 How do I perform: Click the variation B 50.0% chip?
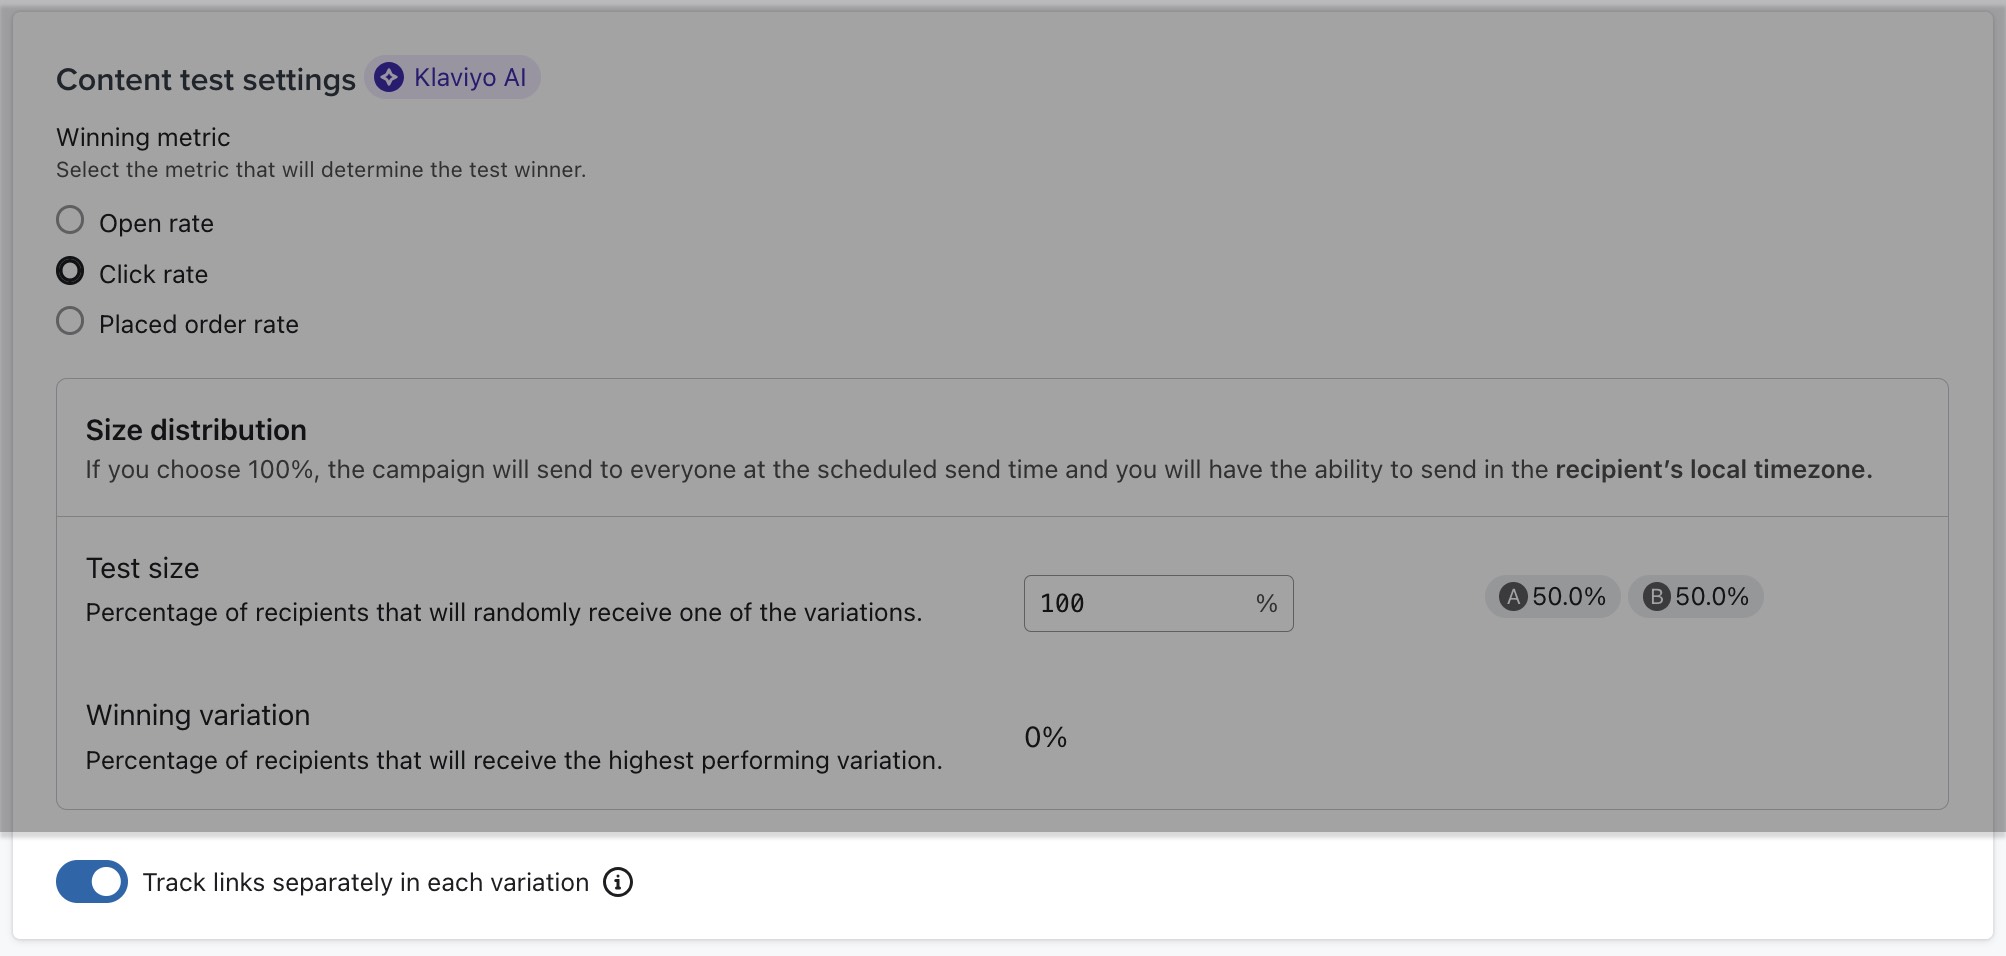point(1694,597)
